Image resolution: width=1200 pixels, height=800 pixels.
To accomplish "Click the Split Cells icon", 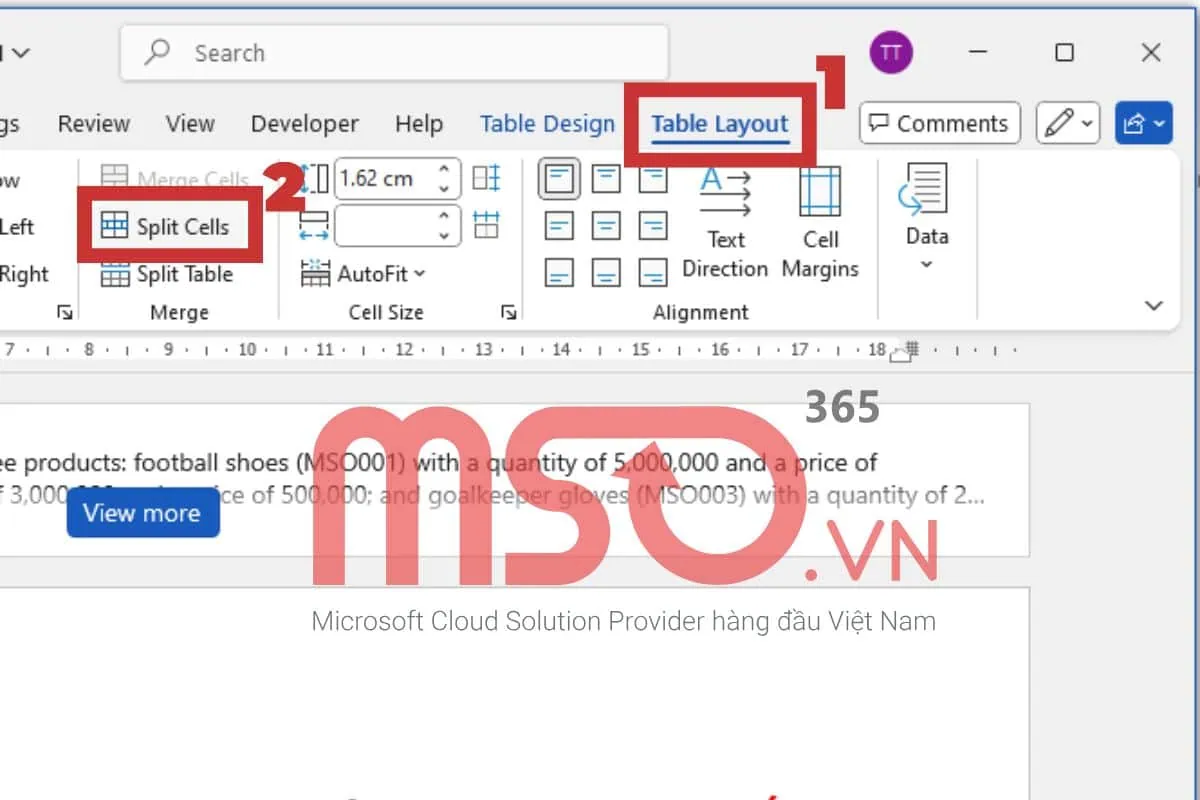I will (115, 227).
